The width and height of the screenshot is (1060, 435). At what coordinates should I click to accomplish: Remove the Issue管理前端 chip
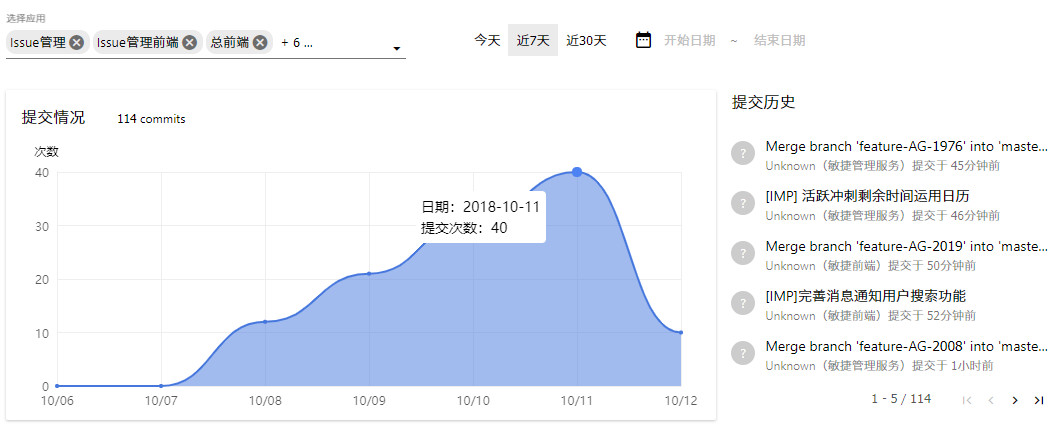tap(190, 42)
